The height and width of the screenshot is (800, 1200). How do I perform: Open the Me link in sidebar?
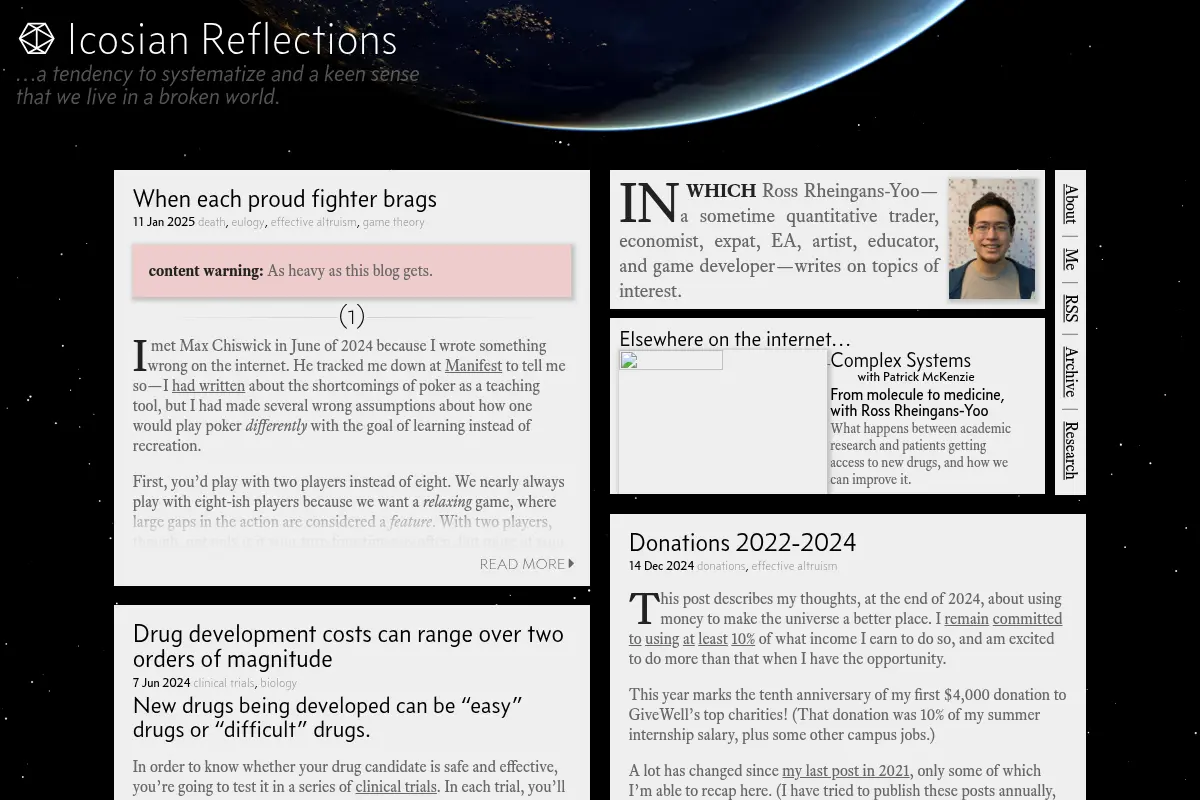click(1070, 259)
